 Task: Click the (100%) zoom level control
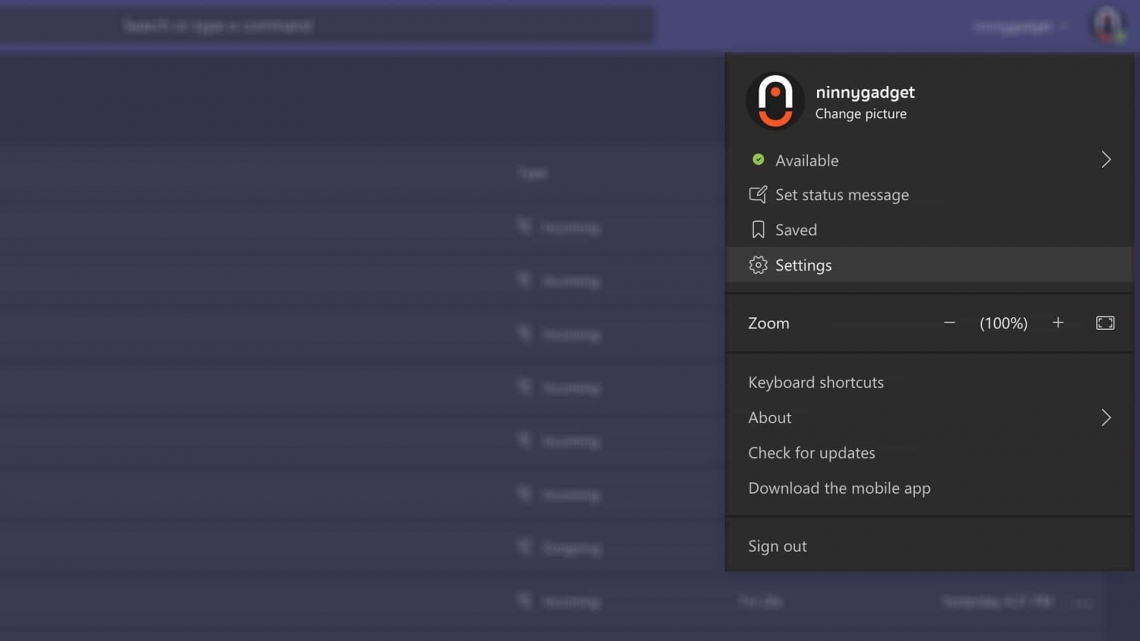[x=1003, y=322]
